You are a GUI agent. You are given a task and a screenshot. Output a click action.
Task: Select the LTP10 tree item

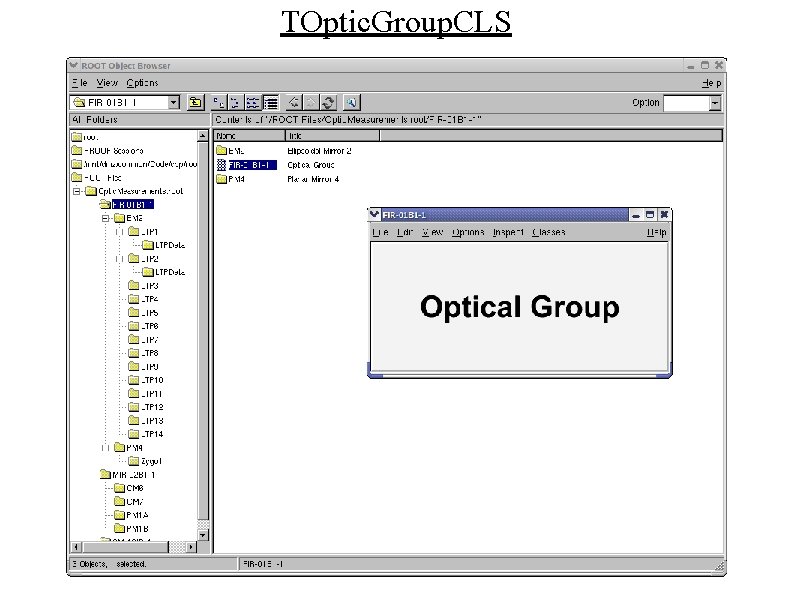(x=152, y=380)
